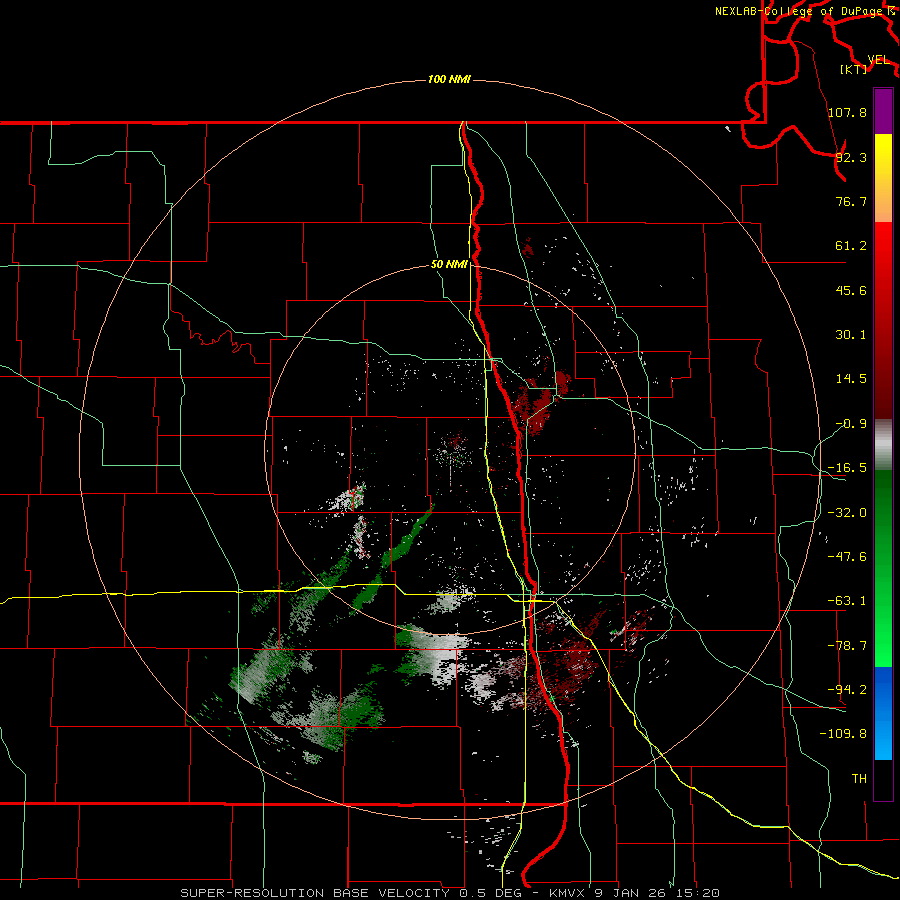900x900 pixels.
Task: Click the [KT] units label
Action: click(853, 69)
